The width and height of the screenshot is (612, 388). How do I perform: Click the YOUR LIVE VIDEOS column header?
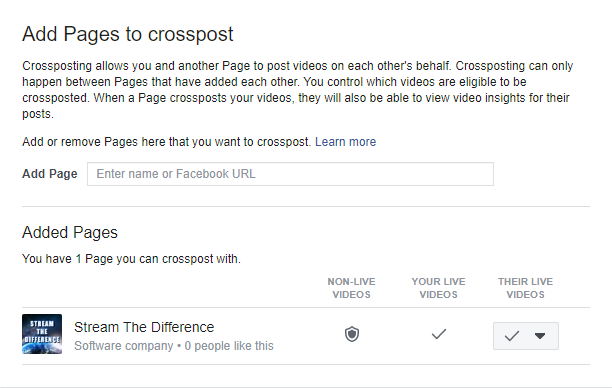pos(438,288)
